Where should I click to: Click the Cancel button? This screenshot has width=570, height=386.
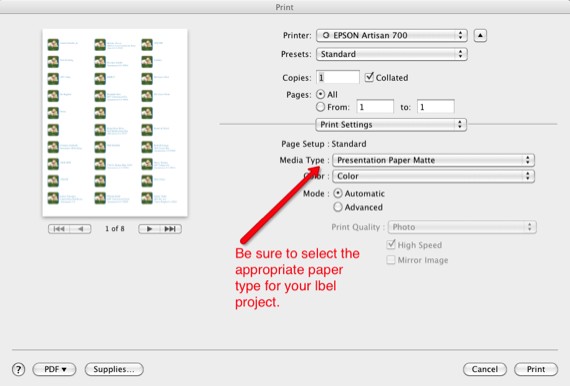485,369
